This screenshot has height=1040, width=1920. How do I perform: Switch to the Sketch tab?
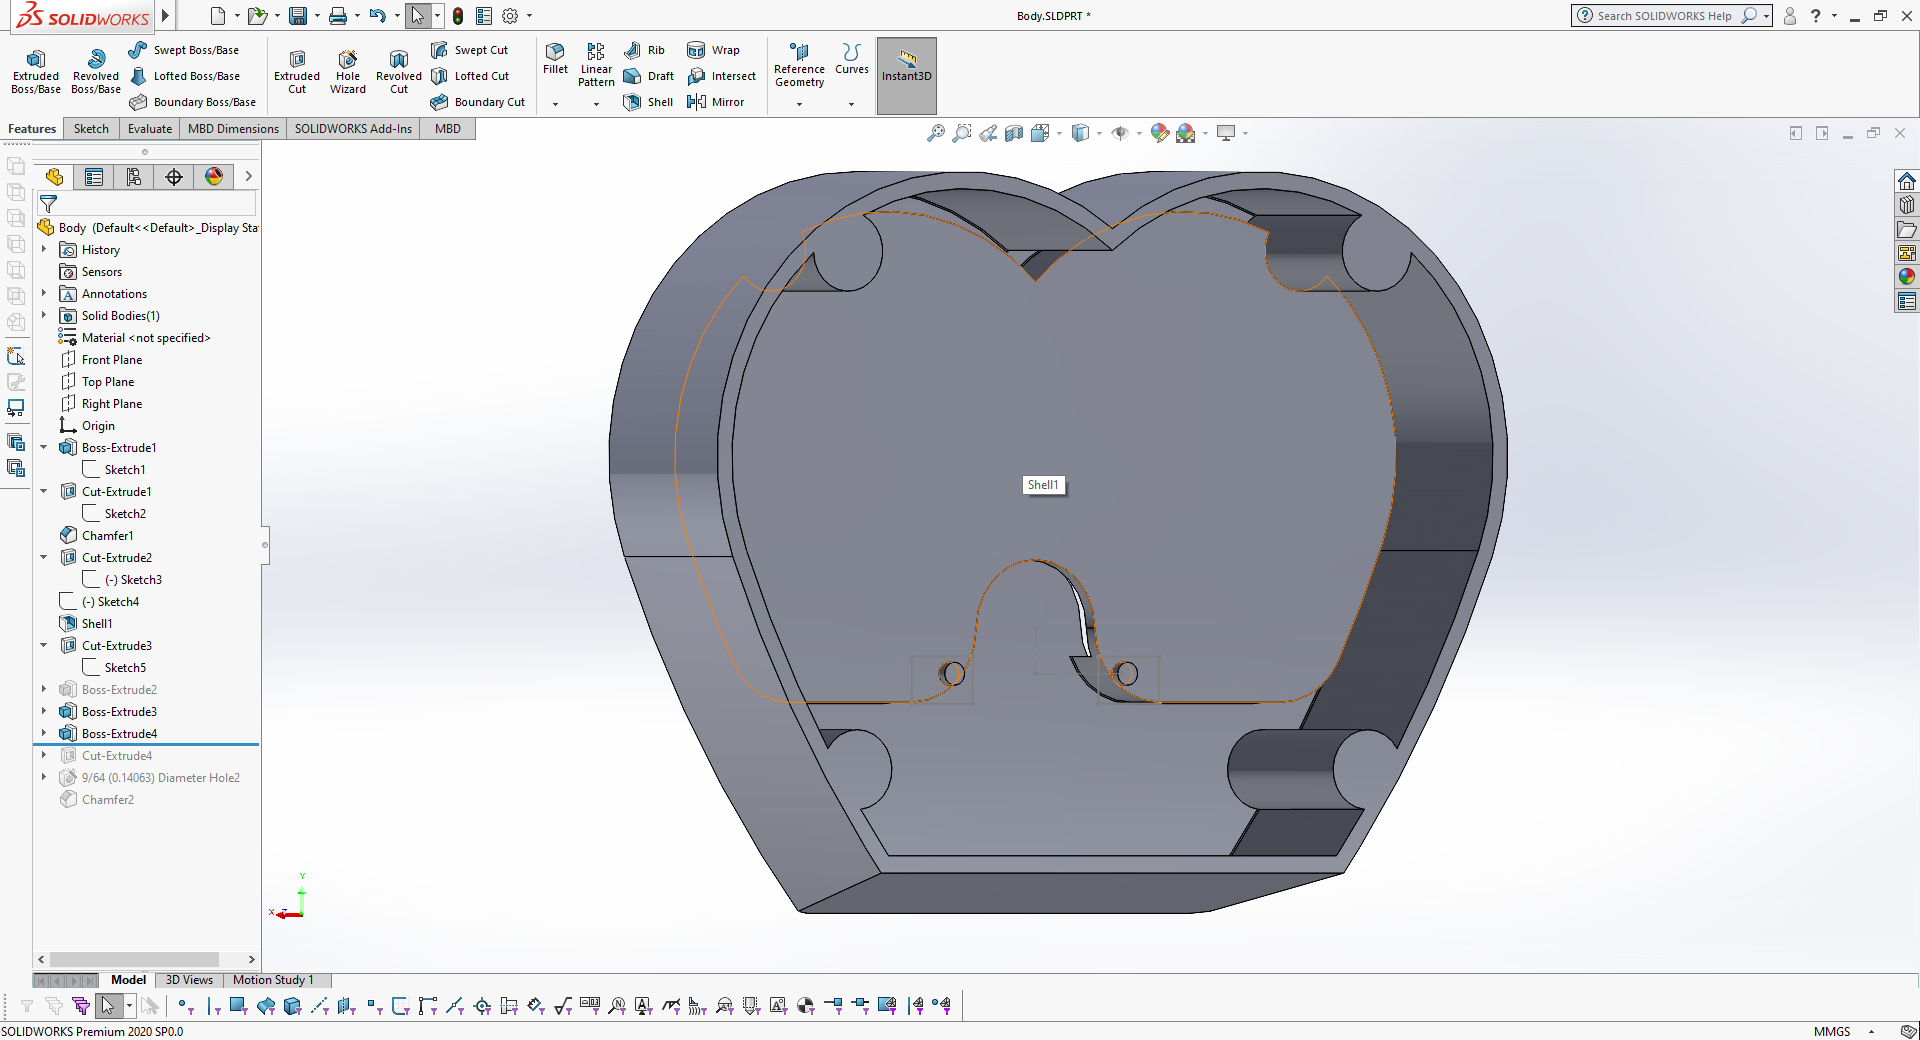point(91,129)
